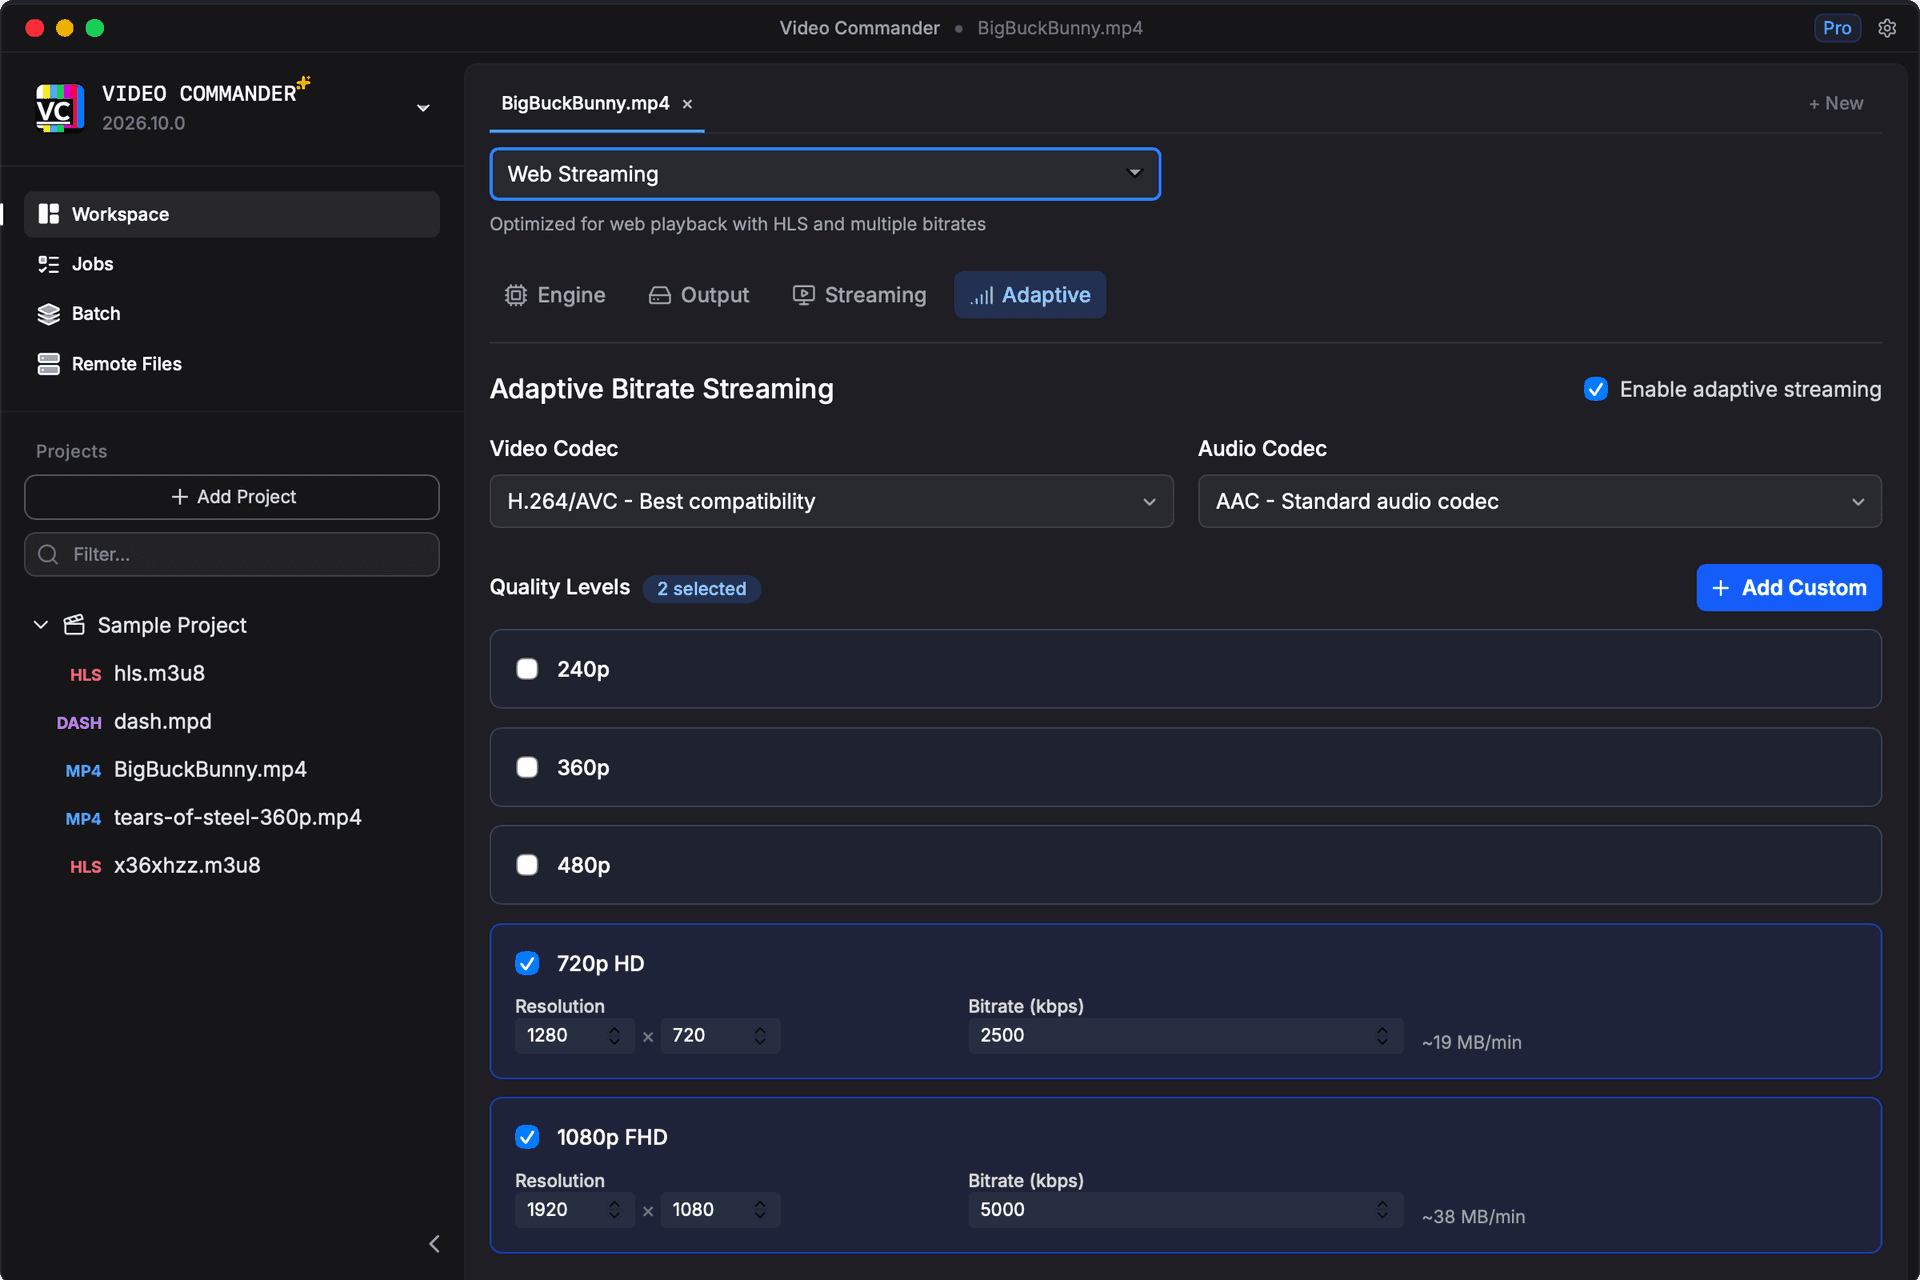Open the Video Codec dropdown

831,501
